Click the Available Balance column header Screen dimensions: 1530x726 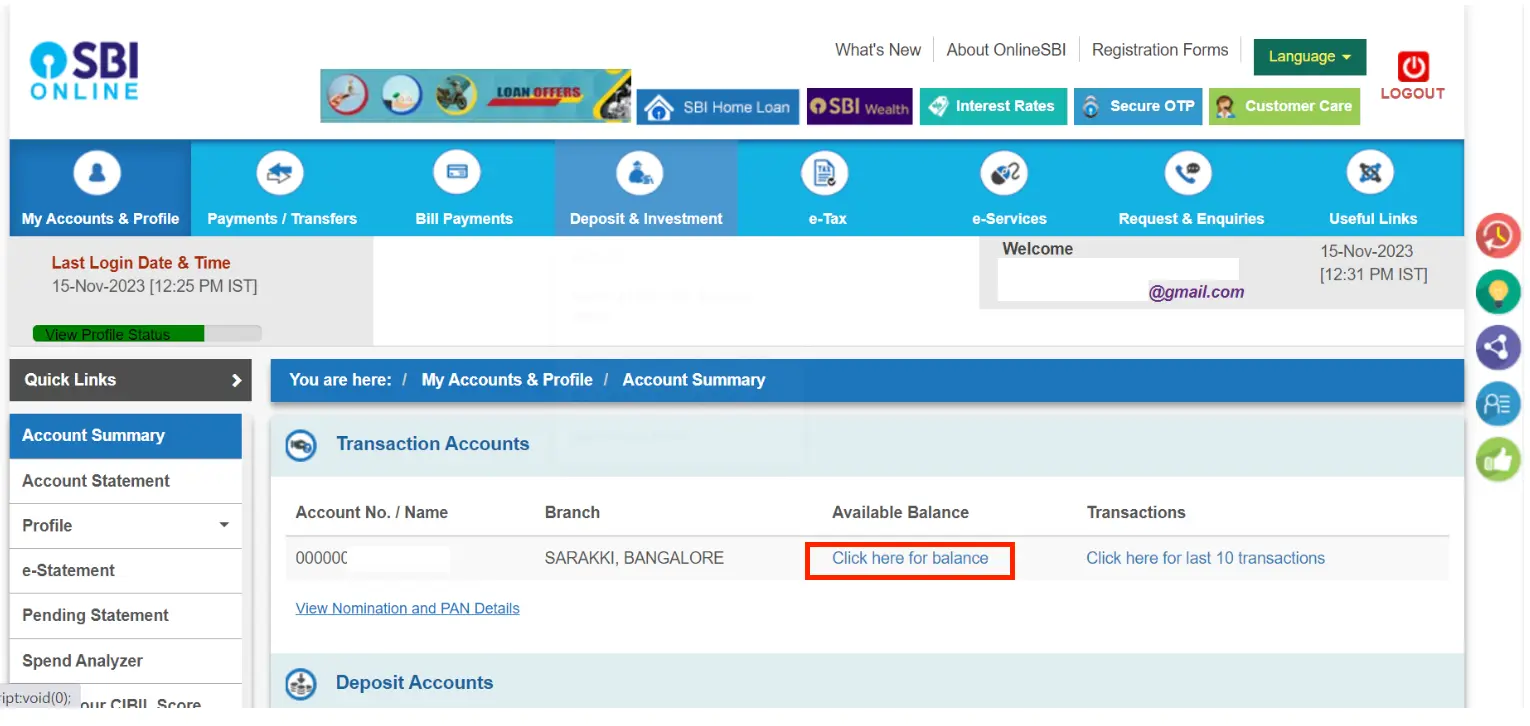(x=900, y=513)
